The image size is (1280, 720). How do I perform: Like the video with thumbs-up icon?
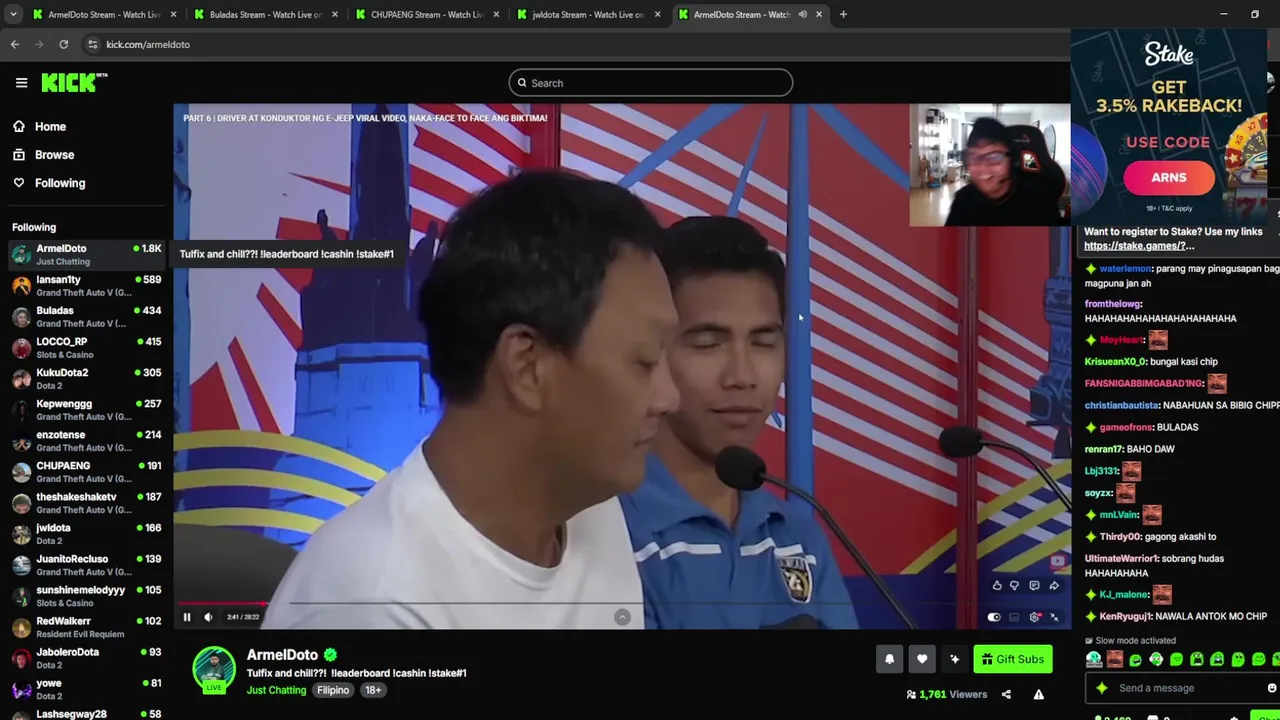[997, 586]
